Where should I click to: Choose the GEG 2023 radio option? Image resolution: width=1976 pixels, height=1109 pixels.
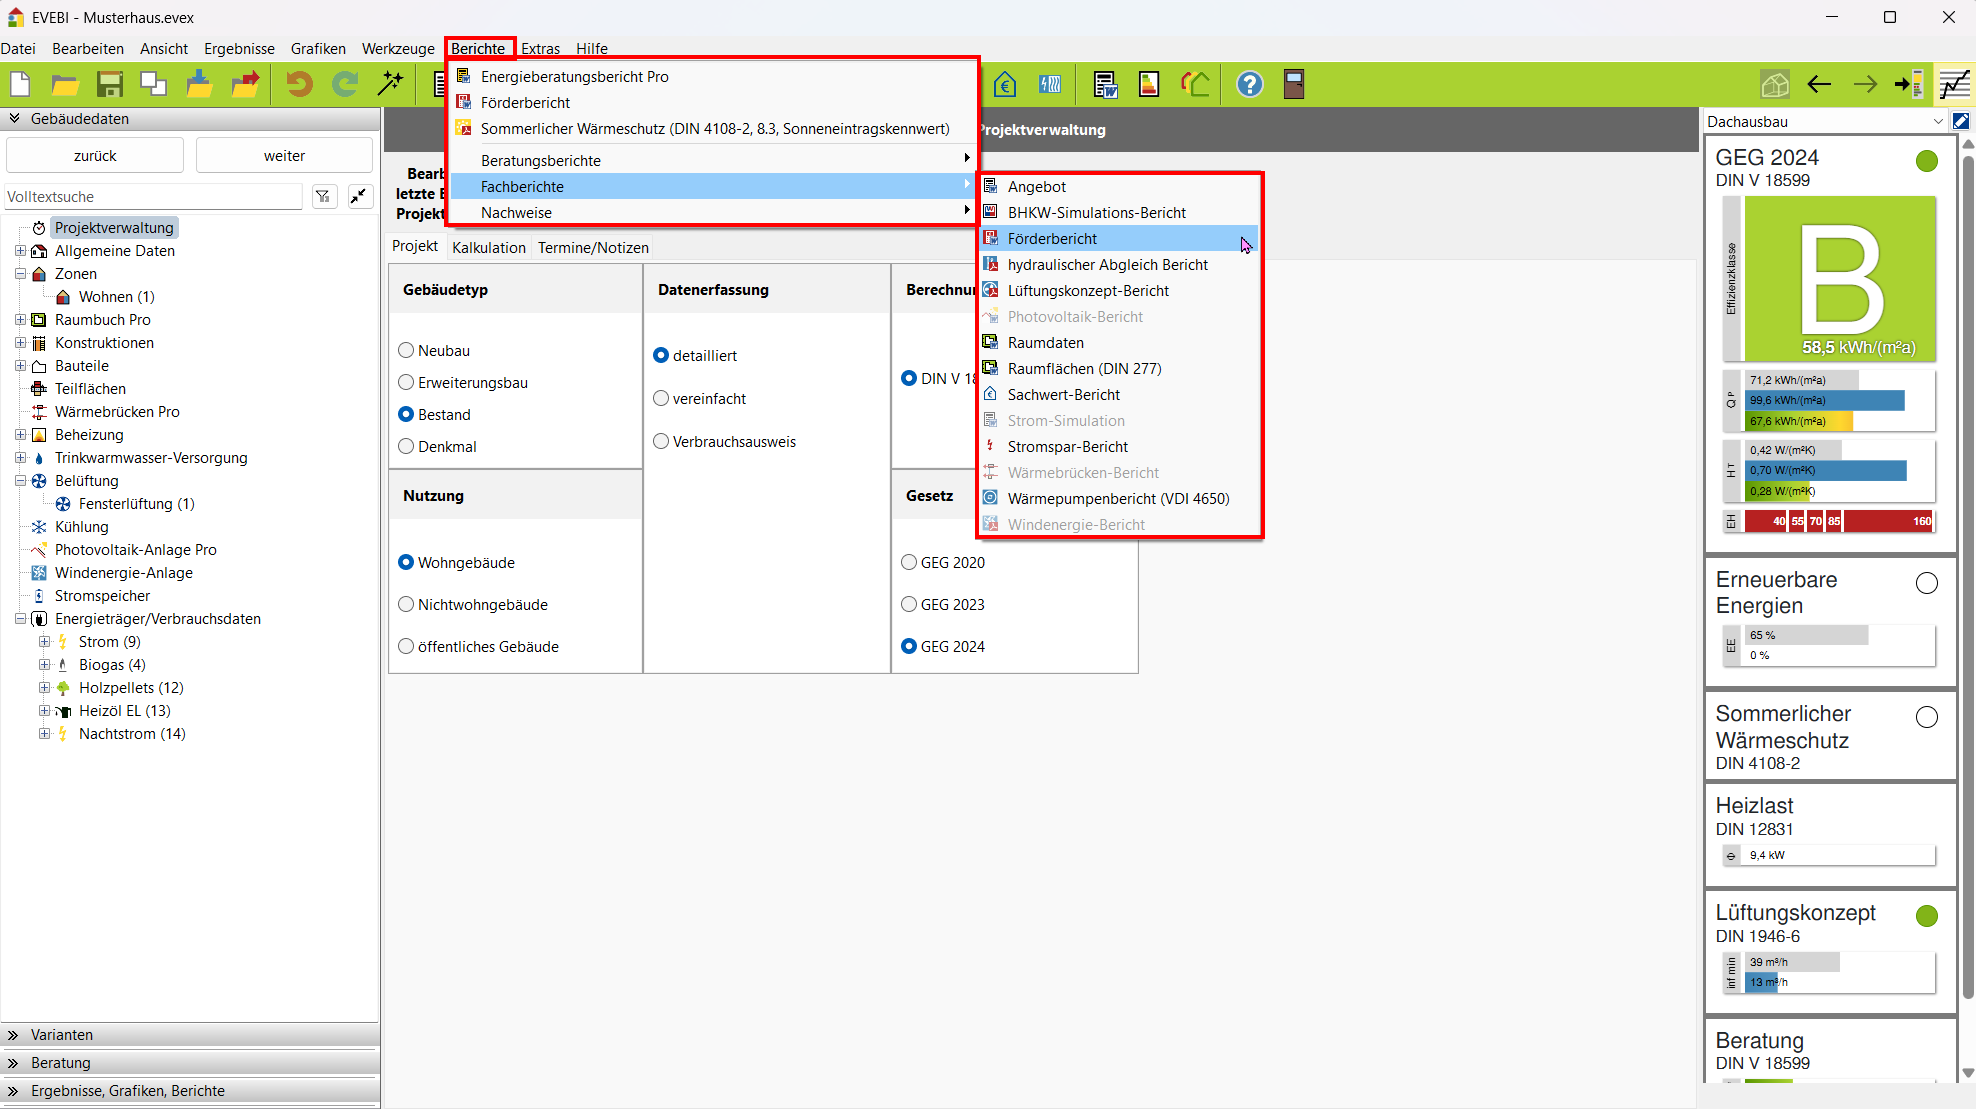coord(909,604)
